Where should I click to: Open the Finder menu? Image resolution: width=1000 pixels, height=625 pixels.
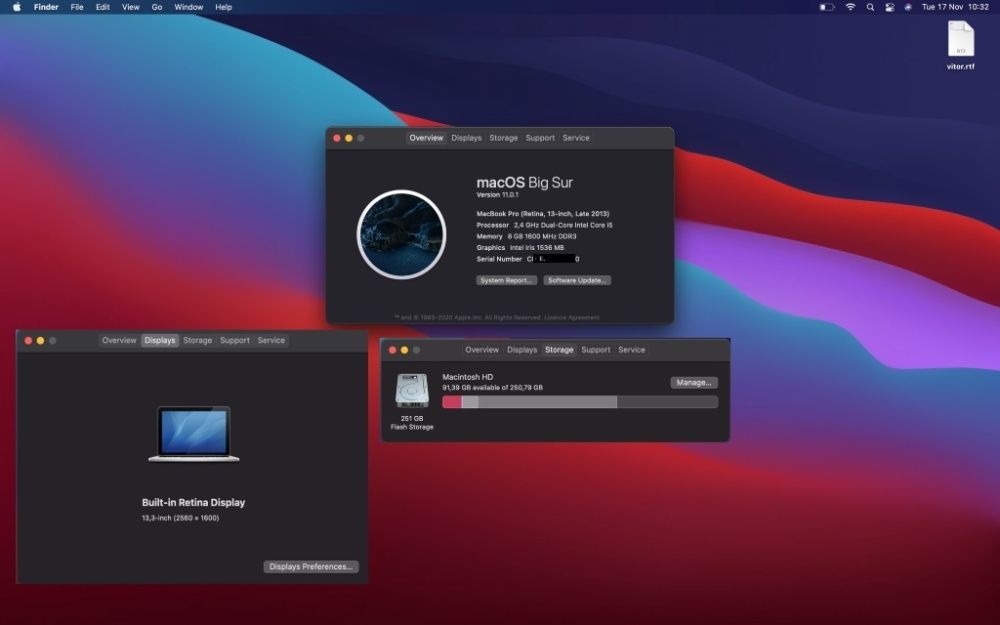tap(46, 7)
